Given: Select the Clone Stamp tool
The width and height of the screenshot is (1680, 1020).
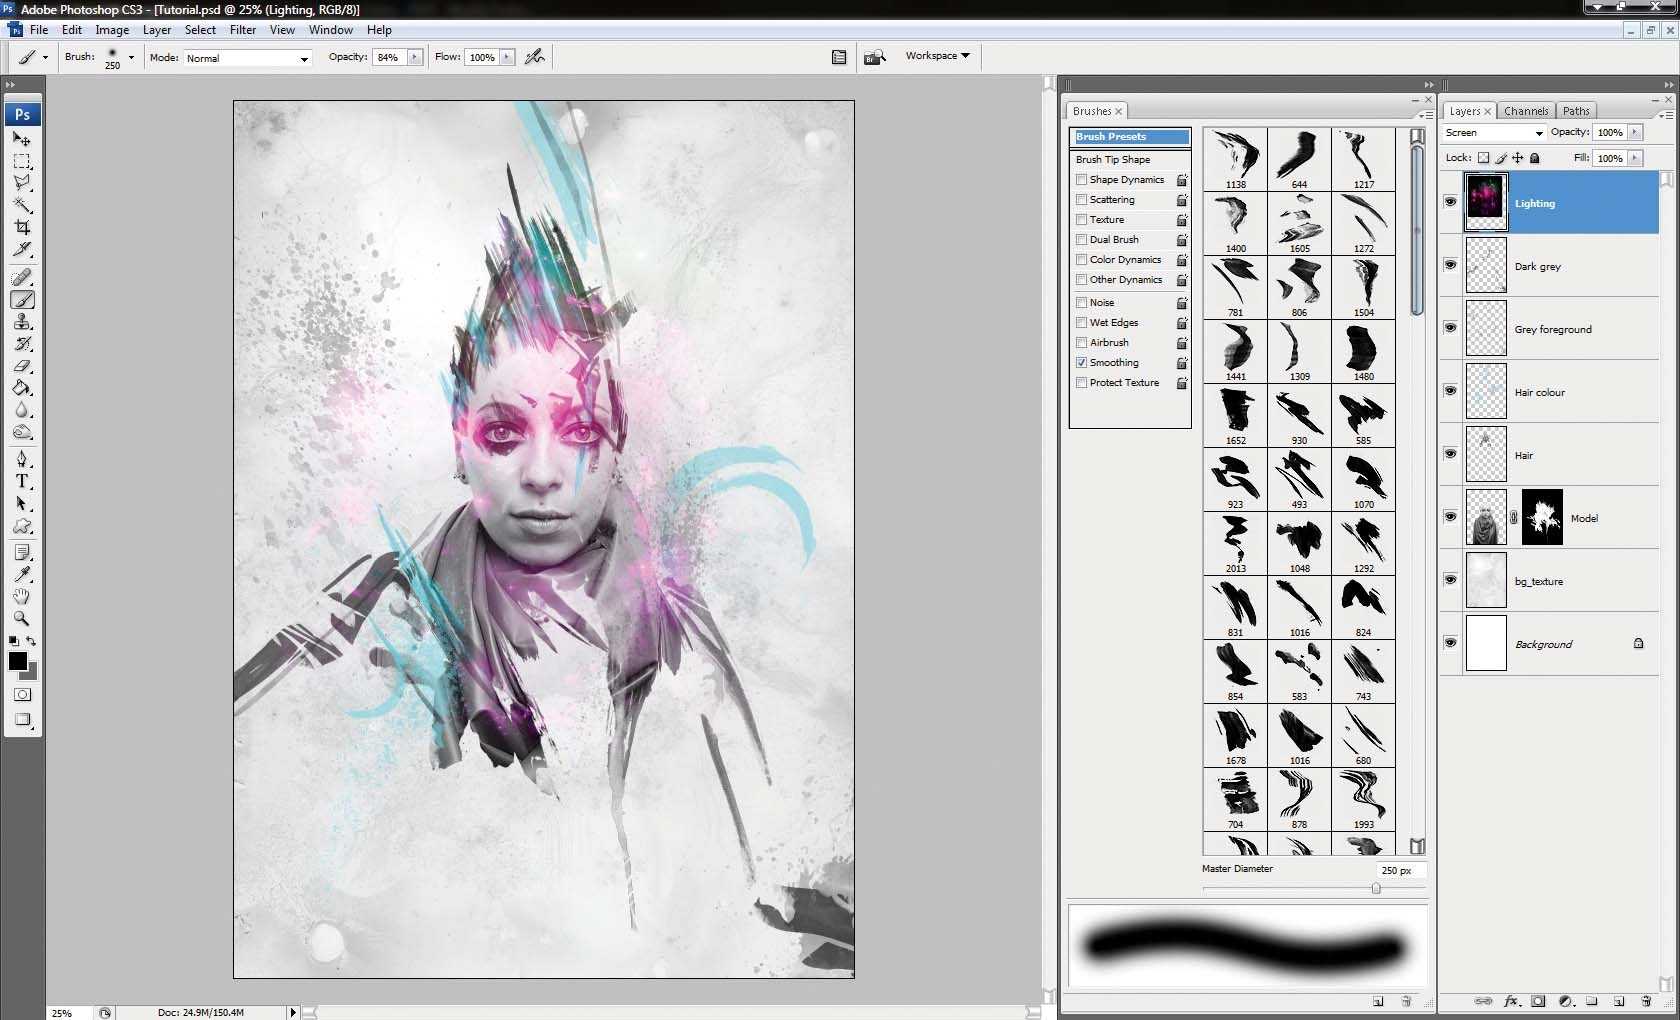Looking at the screenshot, I should [x=22, y=321].
